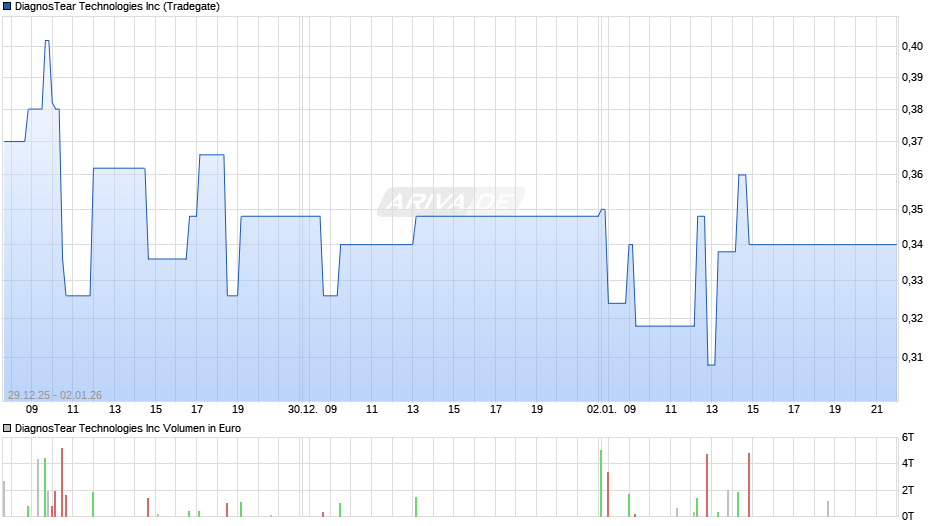Click the 0,32 price axis label

tap(912, 318)
